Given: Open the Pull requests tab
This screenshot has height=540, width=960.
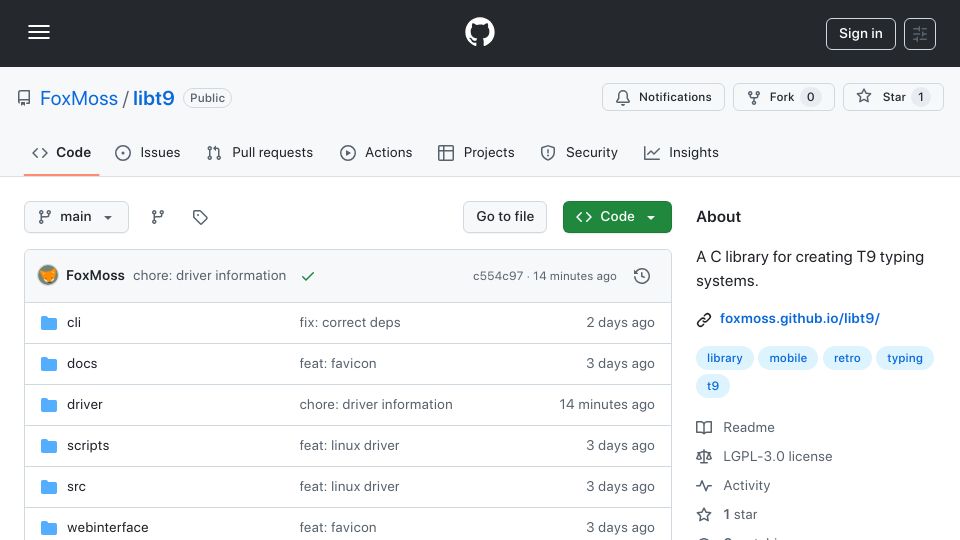Looking at the screenshot, I should [260, 152].
